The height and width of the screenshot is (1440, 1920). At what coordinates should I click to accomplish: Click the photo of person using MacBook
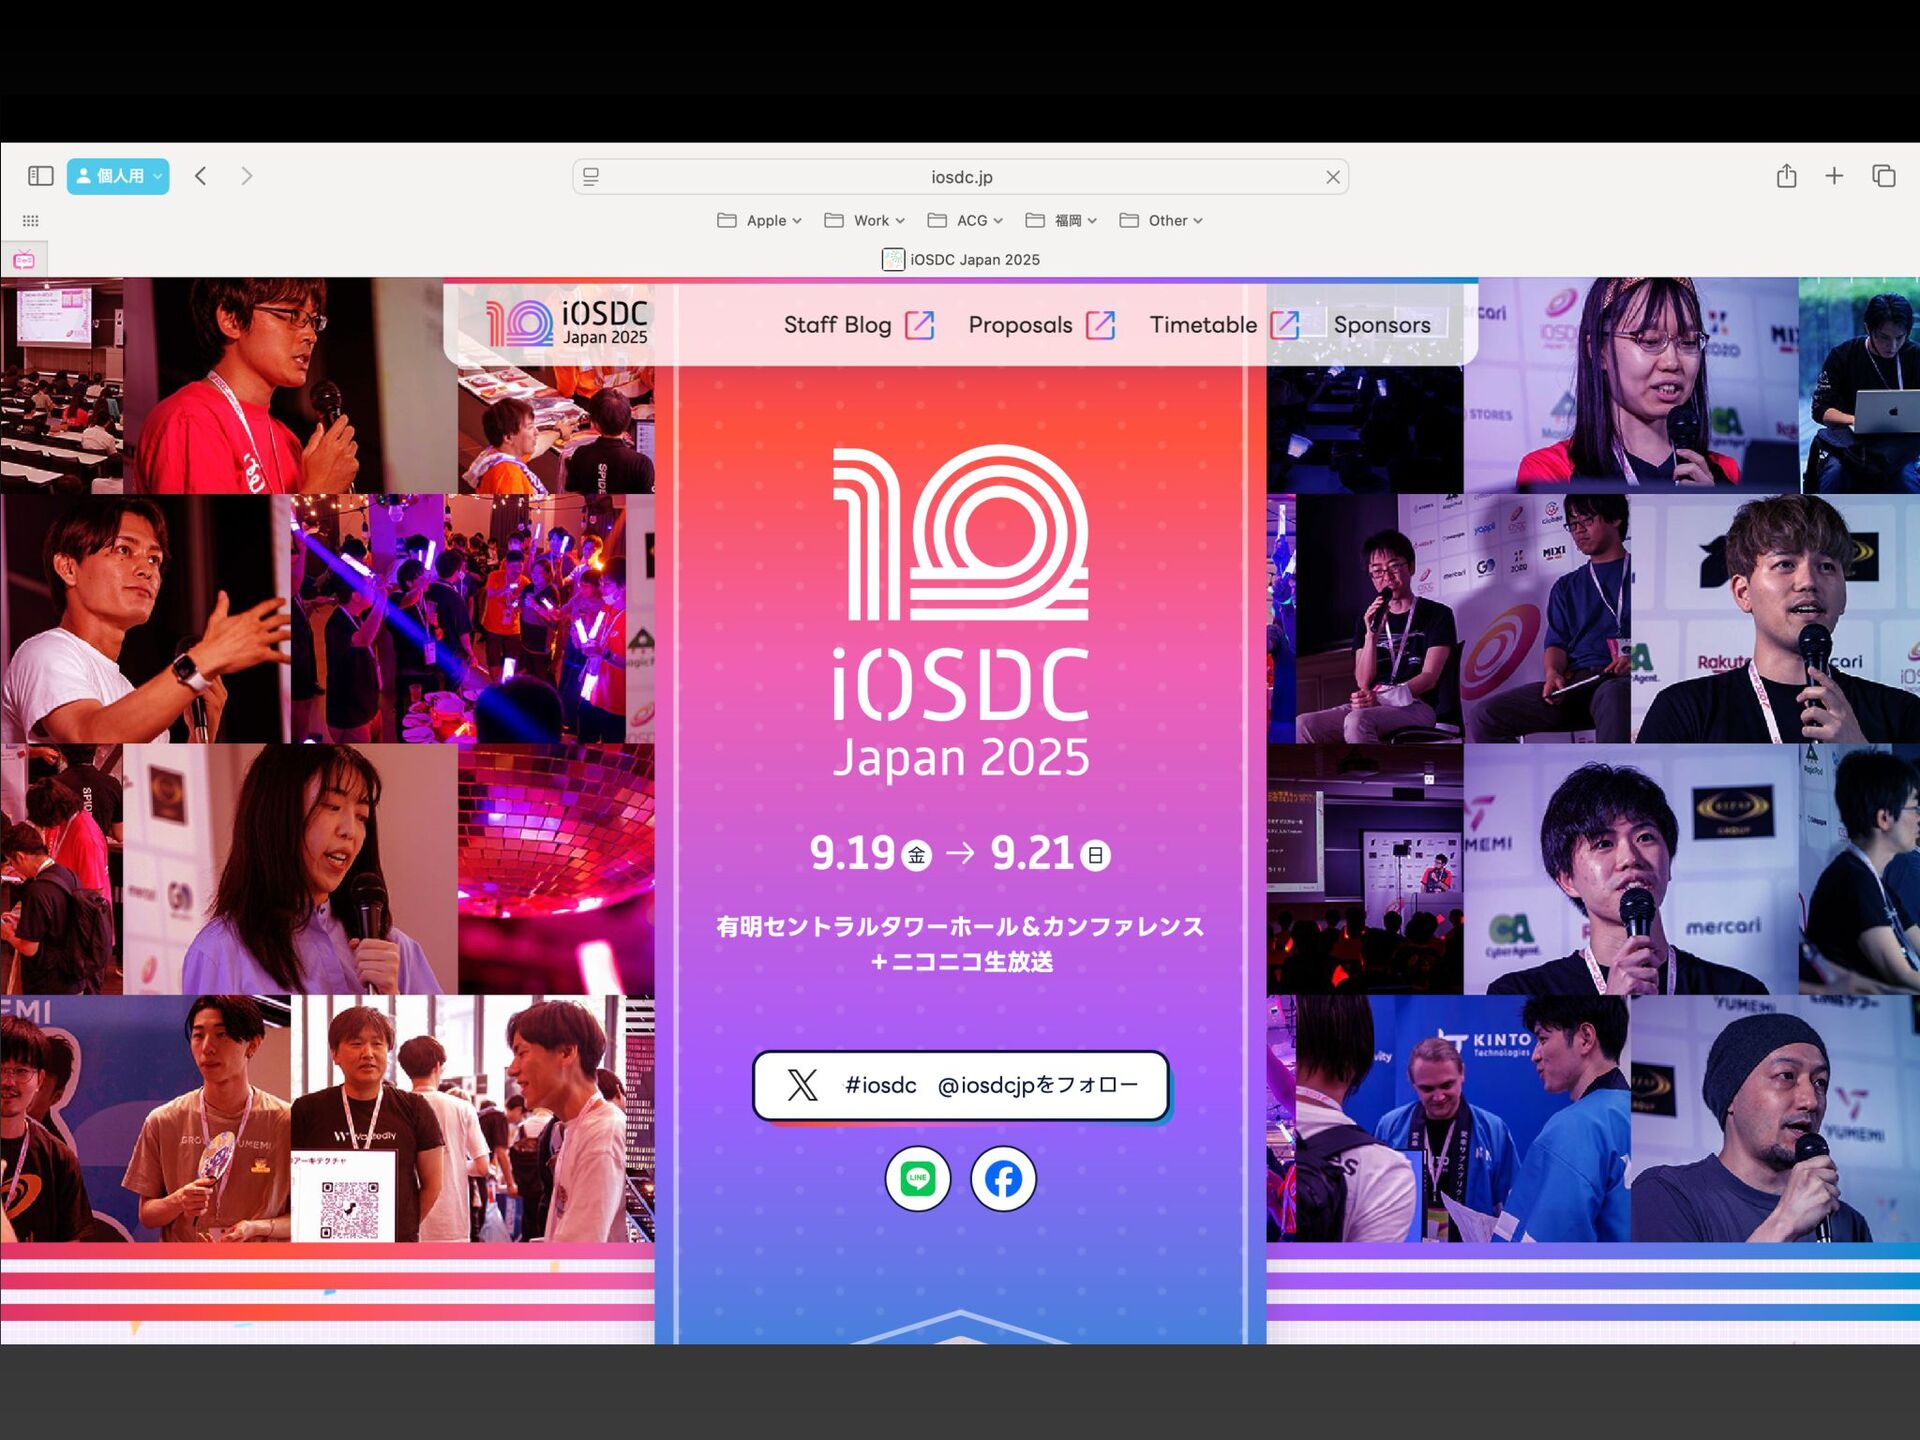point(1859,385)
